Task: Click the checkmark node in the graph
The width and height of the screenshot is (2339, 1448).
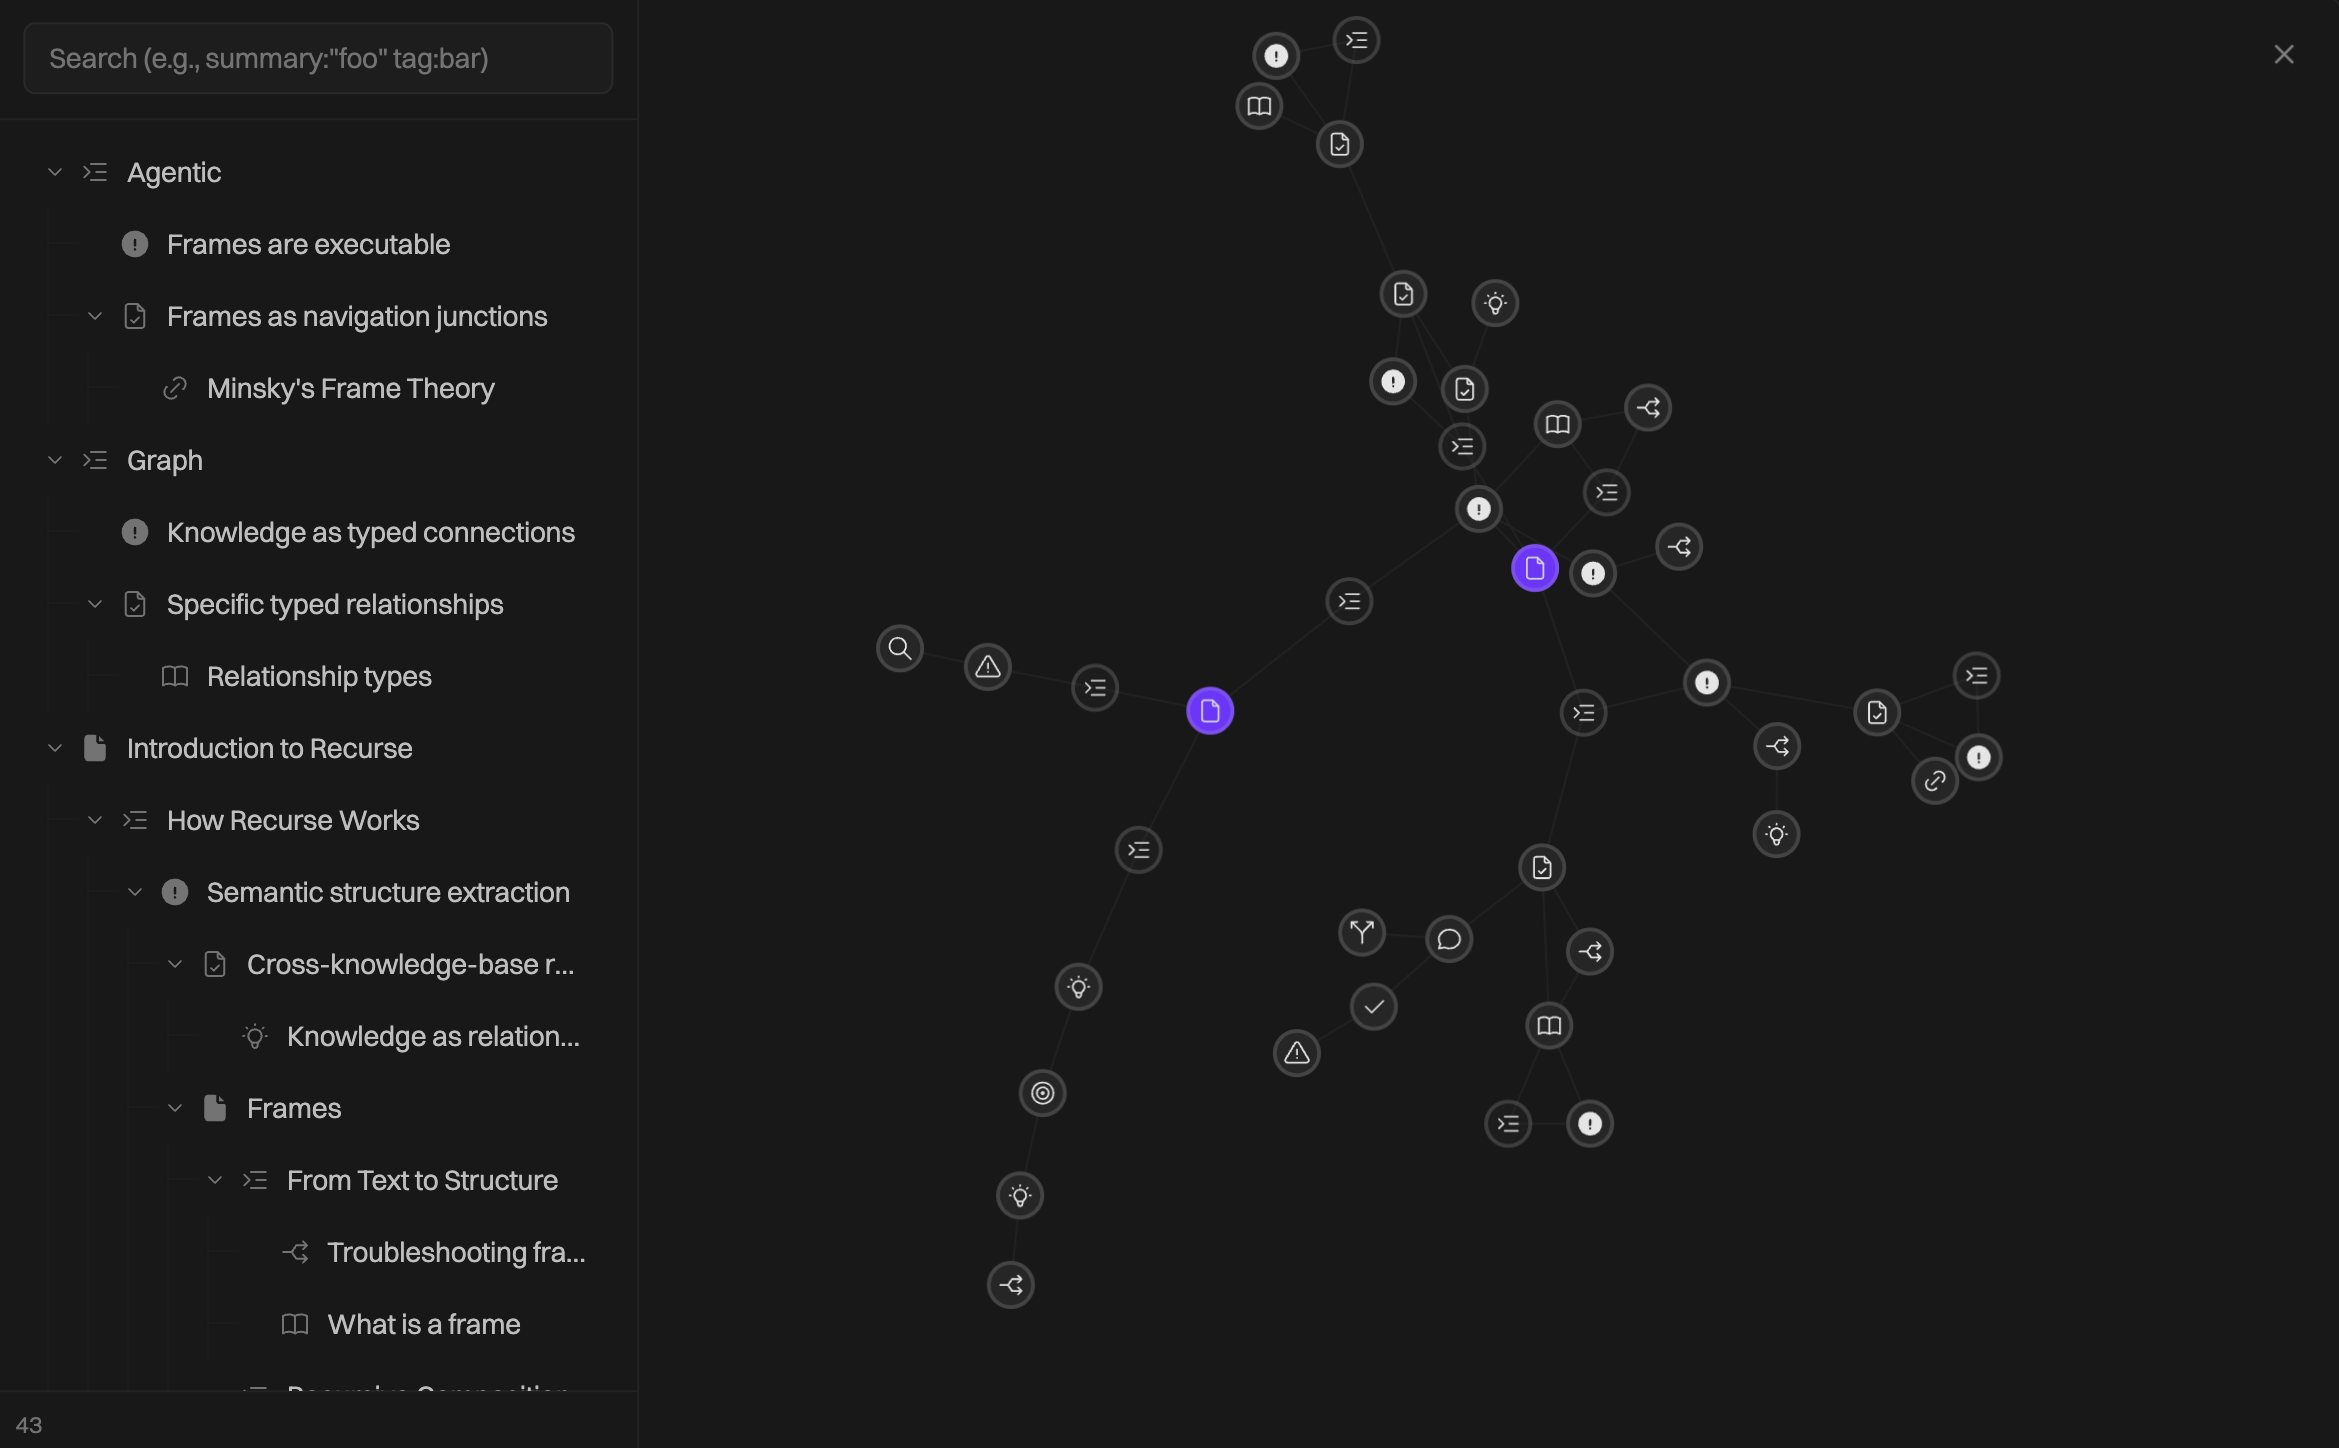Action: point(1374,1007)
